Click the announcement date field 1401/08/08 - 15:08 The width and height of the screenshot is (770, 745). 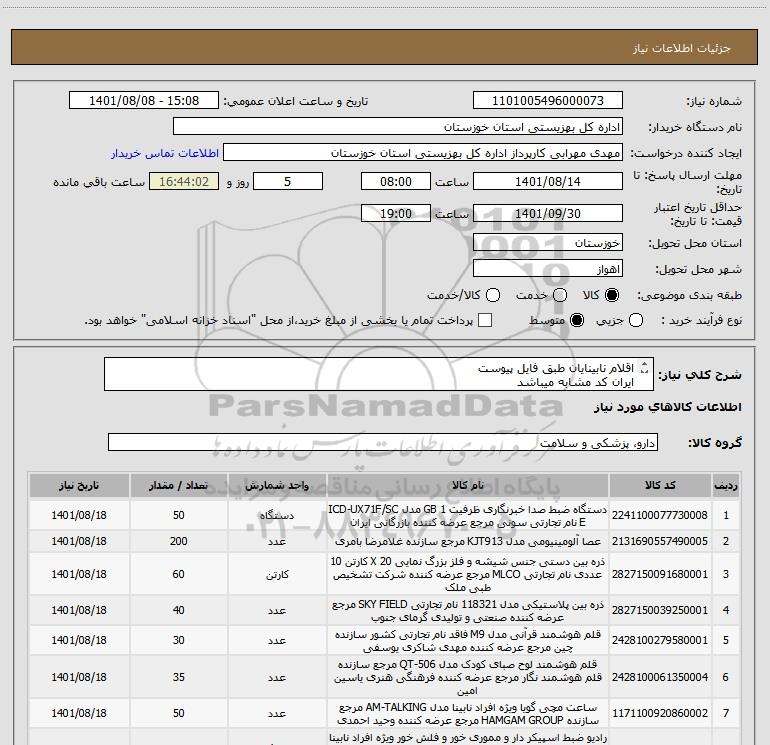point(144,101)
